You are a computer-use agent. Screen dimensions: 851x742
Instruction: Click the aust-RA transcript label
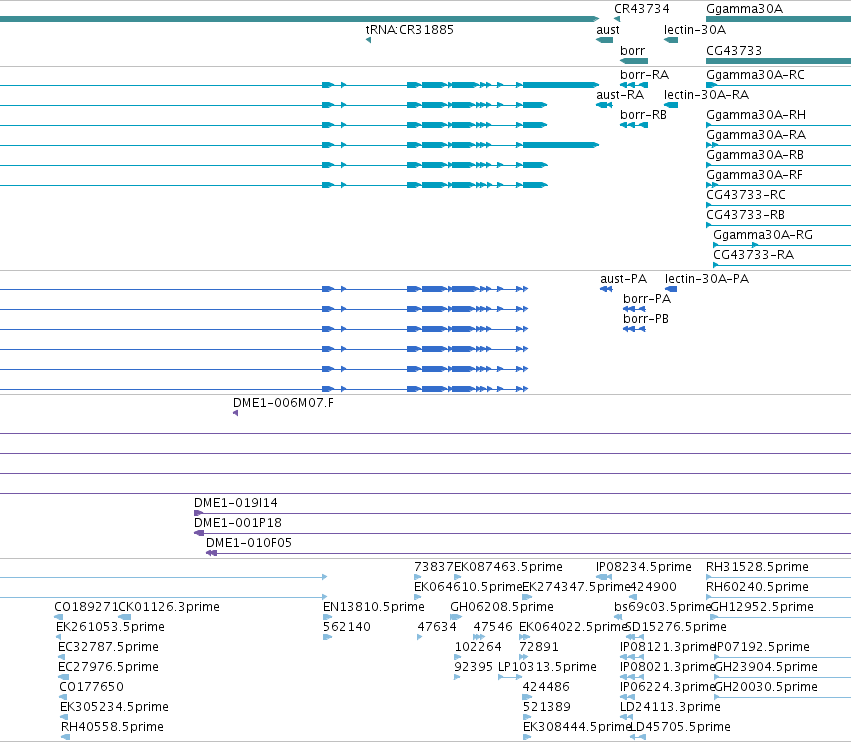pos(620,94)
